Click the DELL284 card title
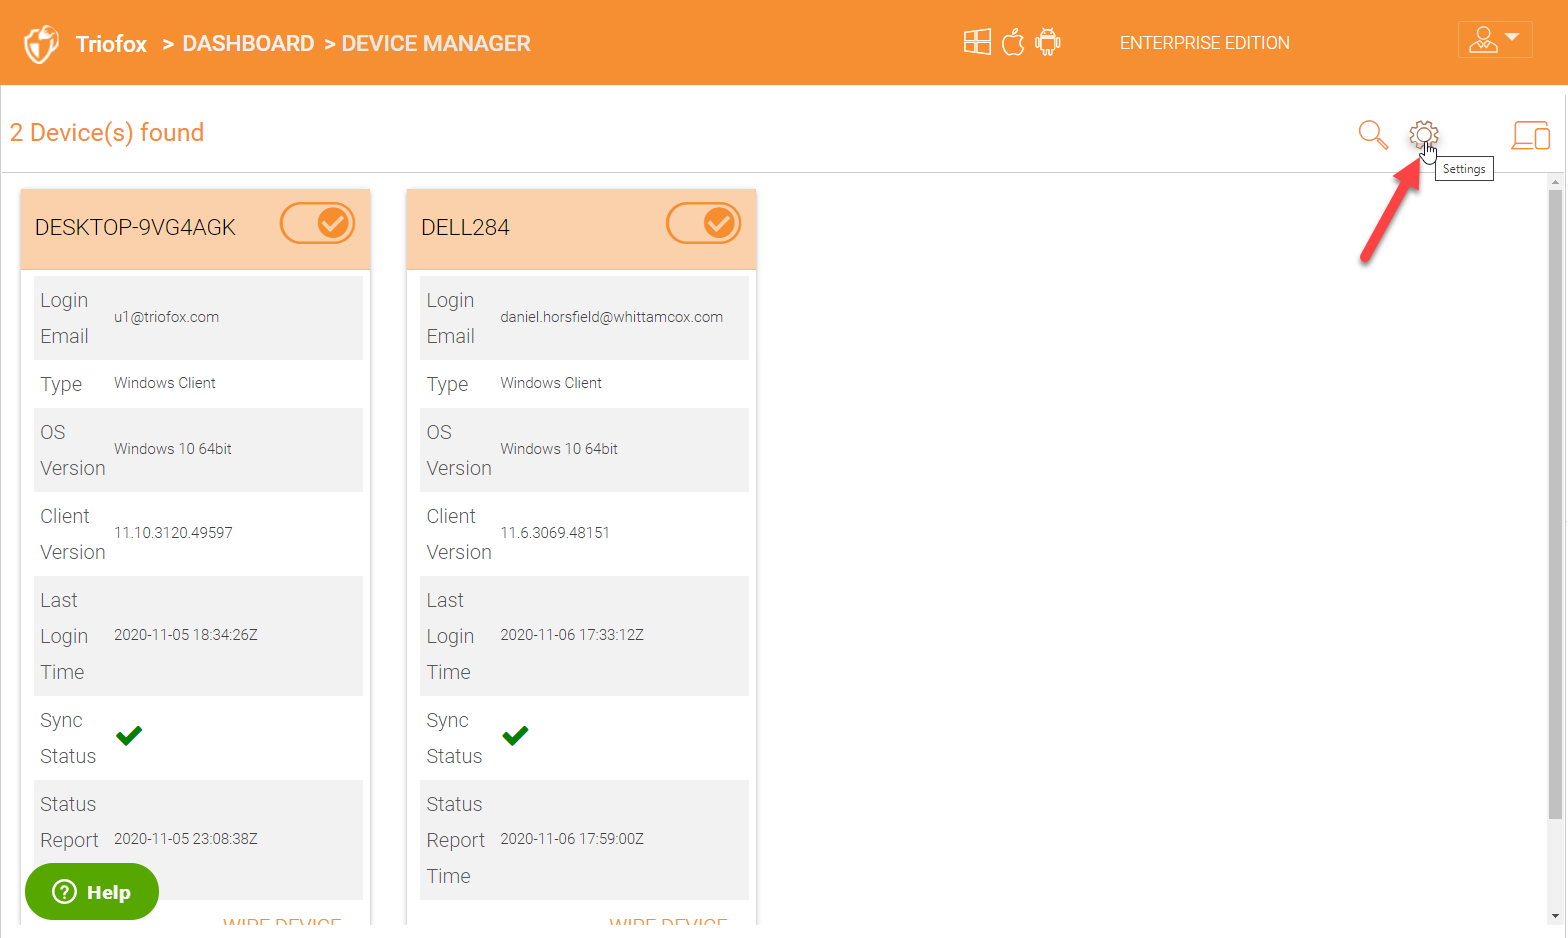1568x938 pixels. [465, 228]
